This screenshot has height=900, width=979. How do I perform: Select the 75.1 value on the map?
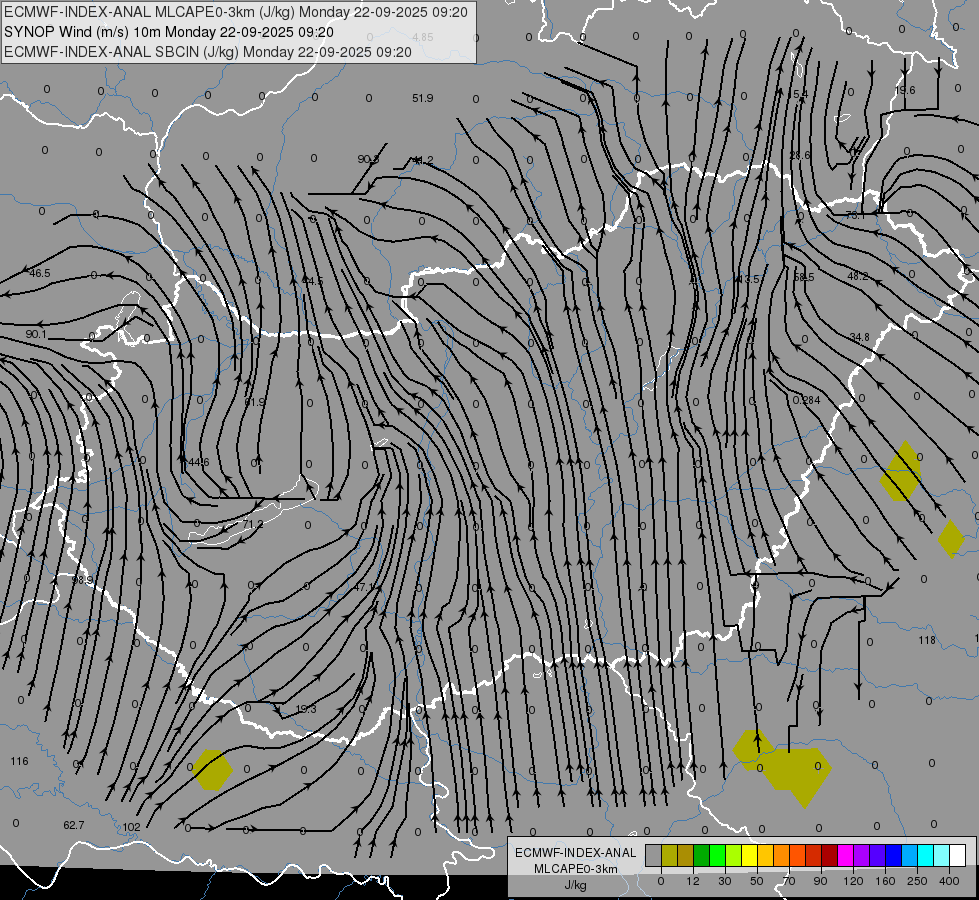(855, 215)
